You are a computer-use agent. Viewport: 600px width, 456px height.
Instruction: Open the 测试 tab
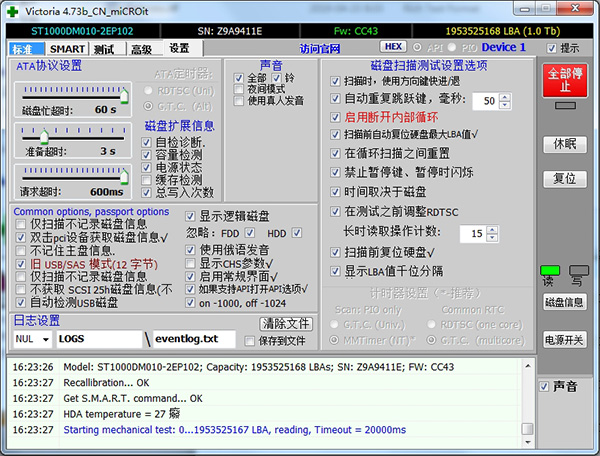103,49
